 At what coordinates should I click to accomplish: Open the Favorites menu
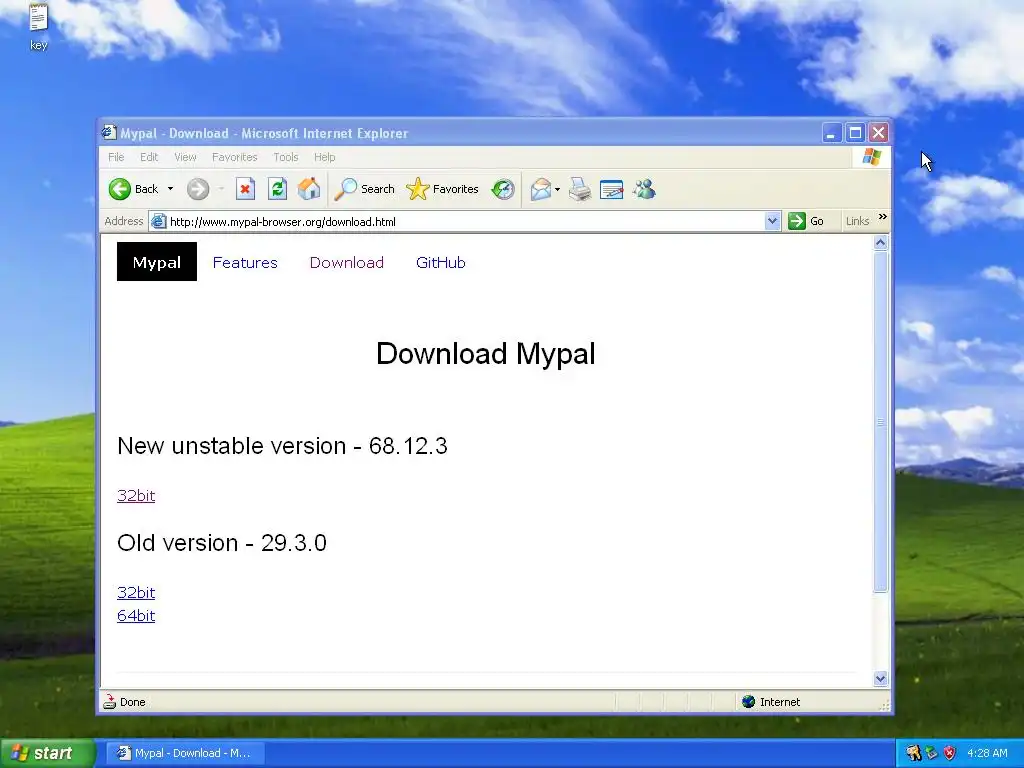pos(234,157)
